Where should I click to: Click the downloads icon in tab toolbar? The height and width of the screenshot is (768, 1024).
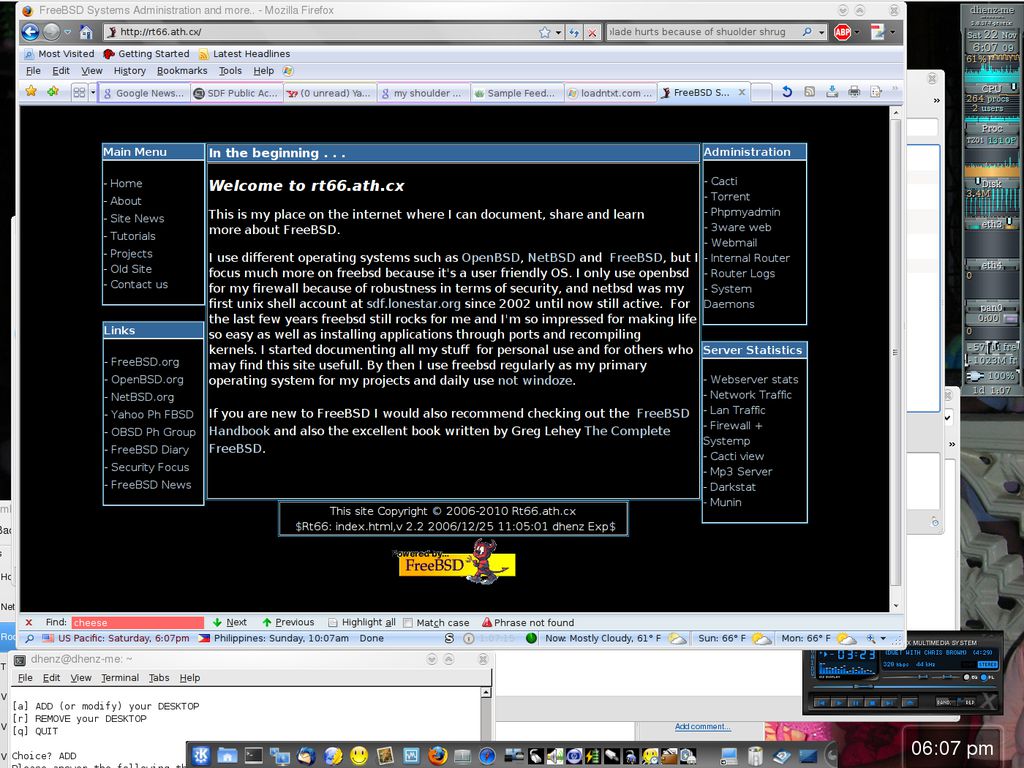pos(831,92)
